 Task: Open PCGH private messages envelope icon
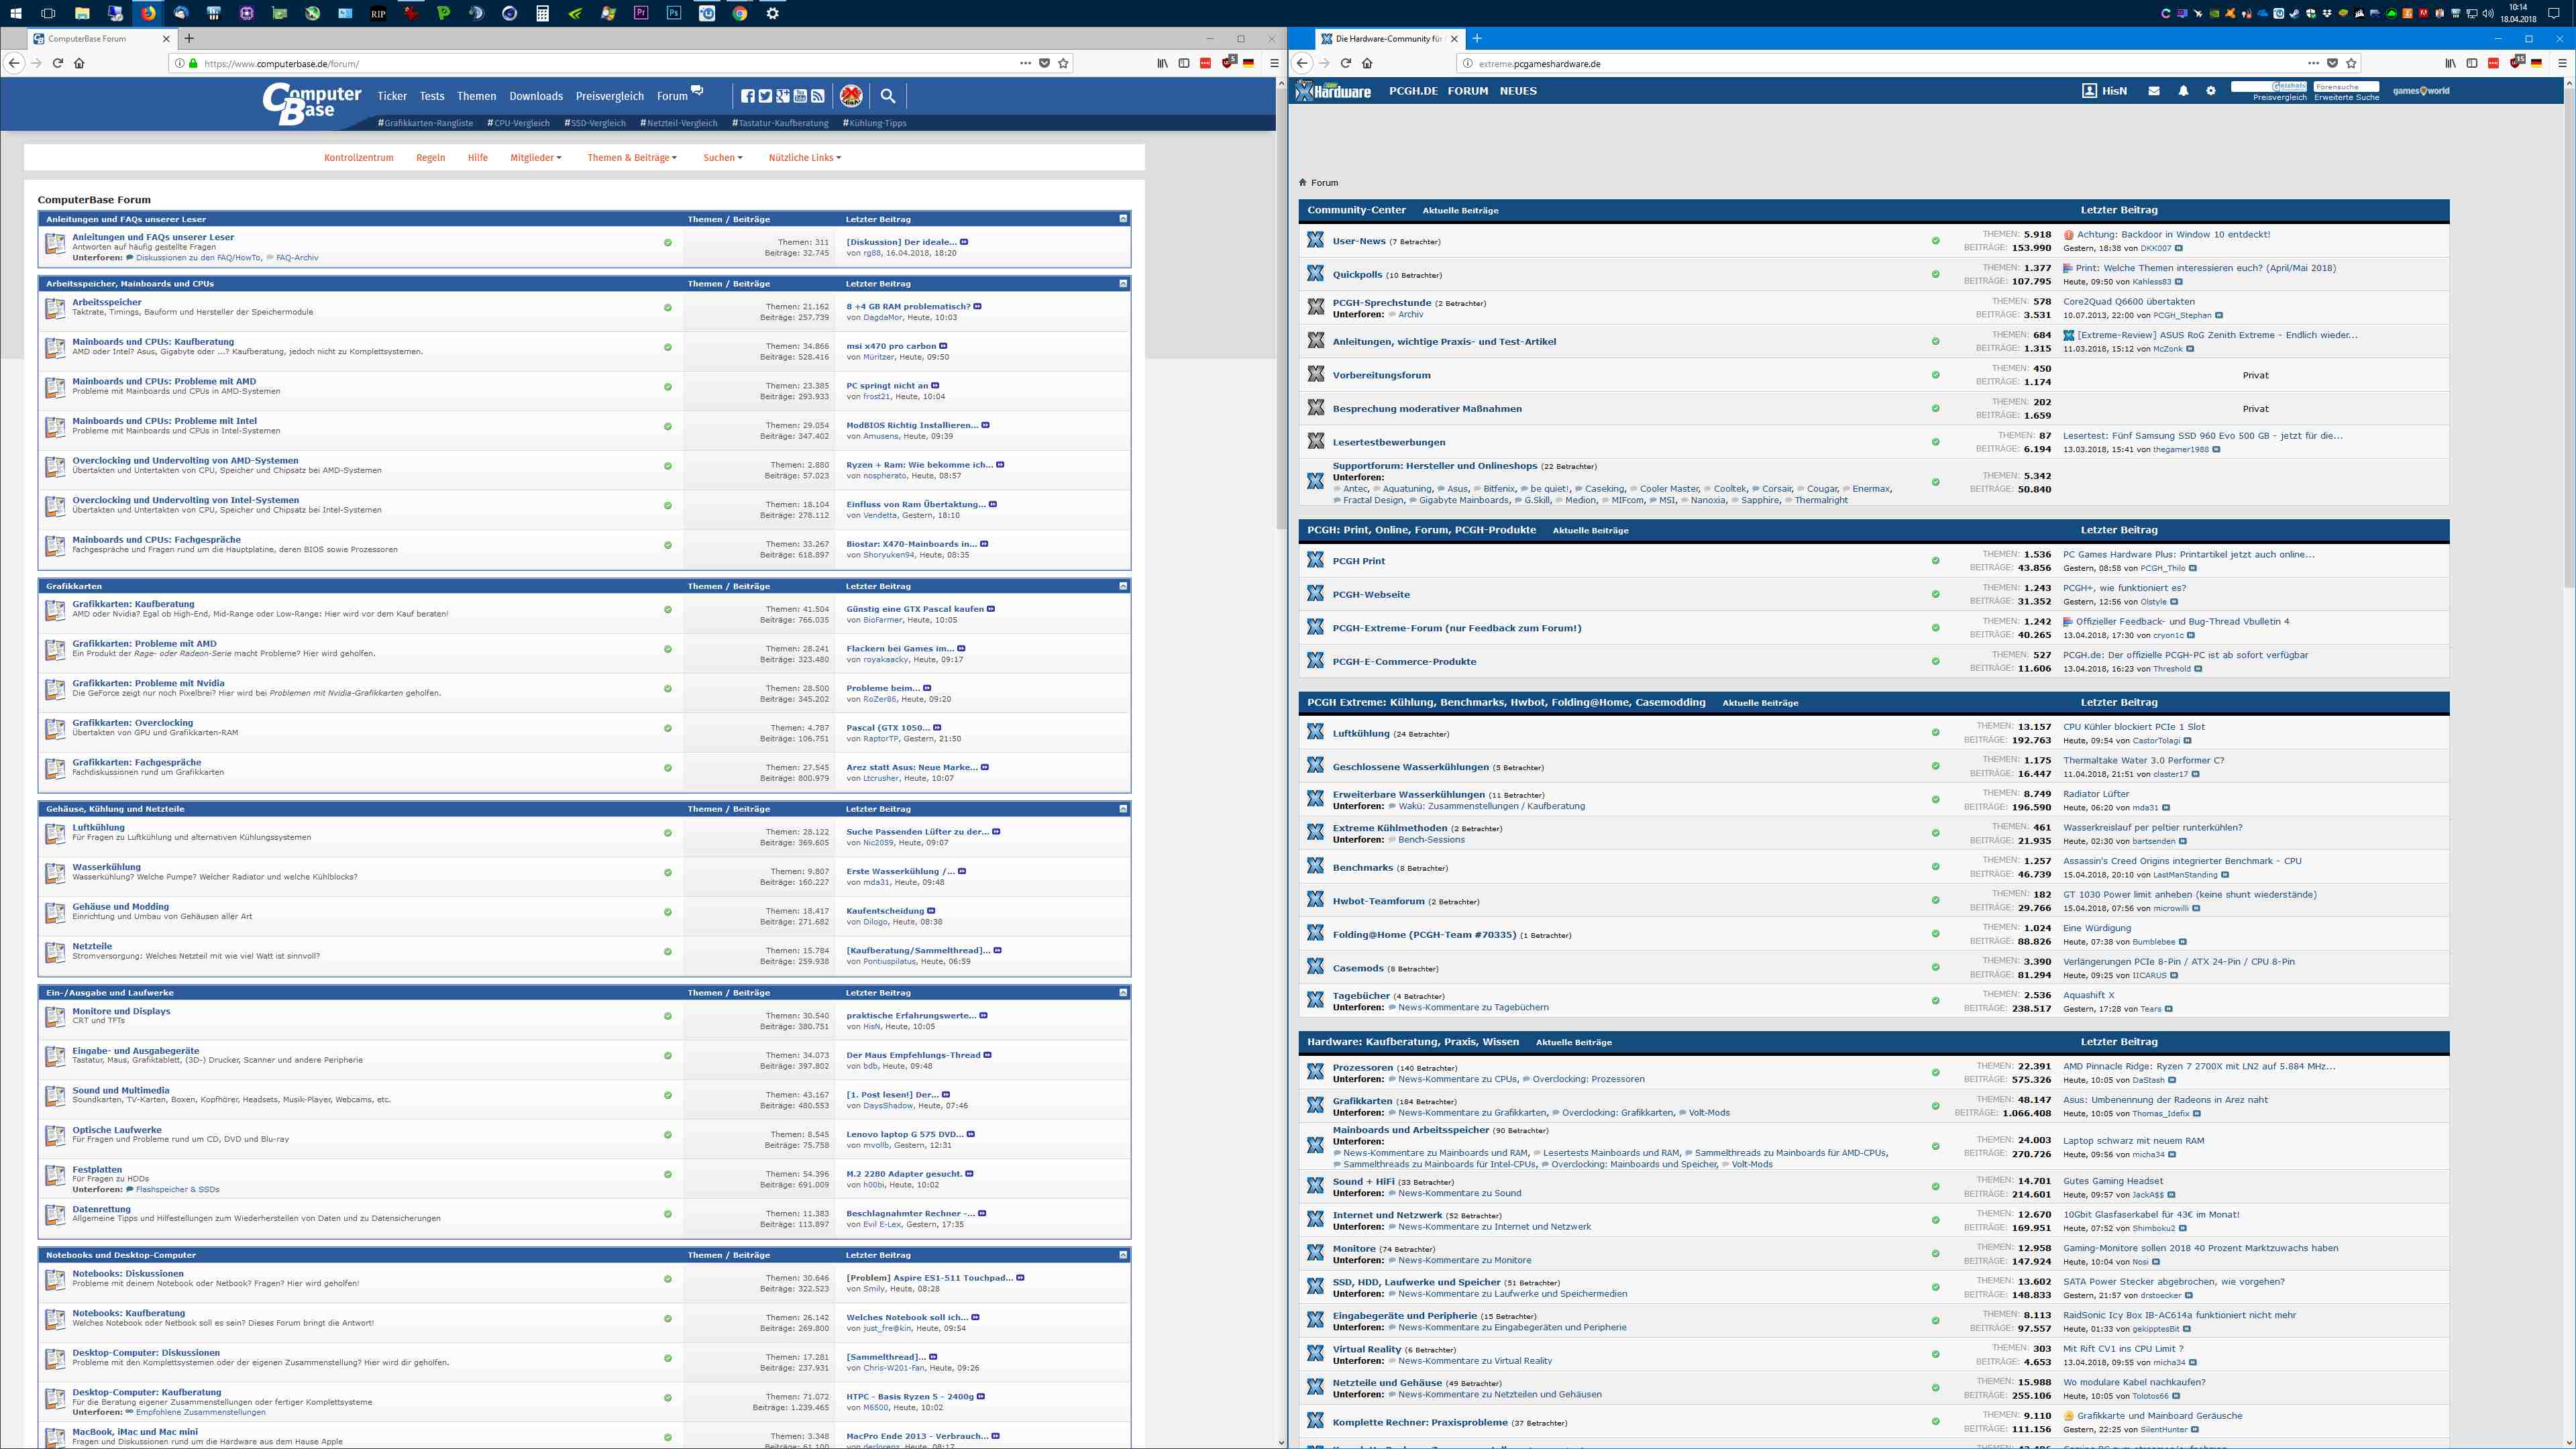point(2153,91)
